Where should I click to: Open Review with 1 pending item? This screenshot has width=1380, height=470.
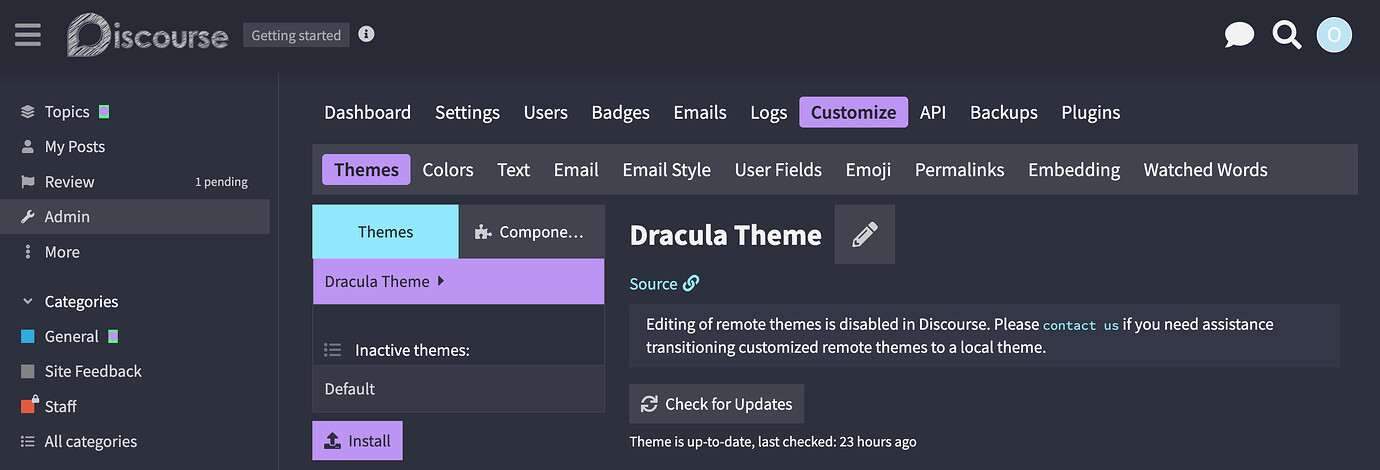pos(69,182)
